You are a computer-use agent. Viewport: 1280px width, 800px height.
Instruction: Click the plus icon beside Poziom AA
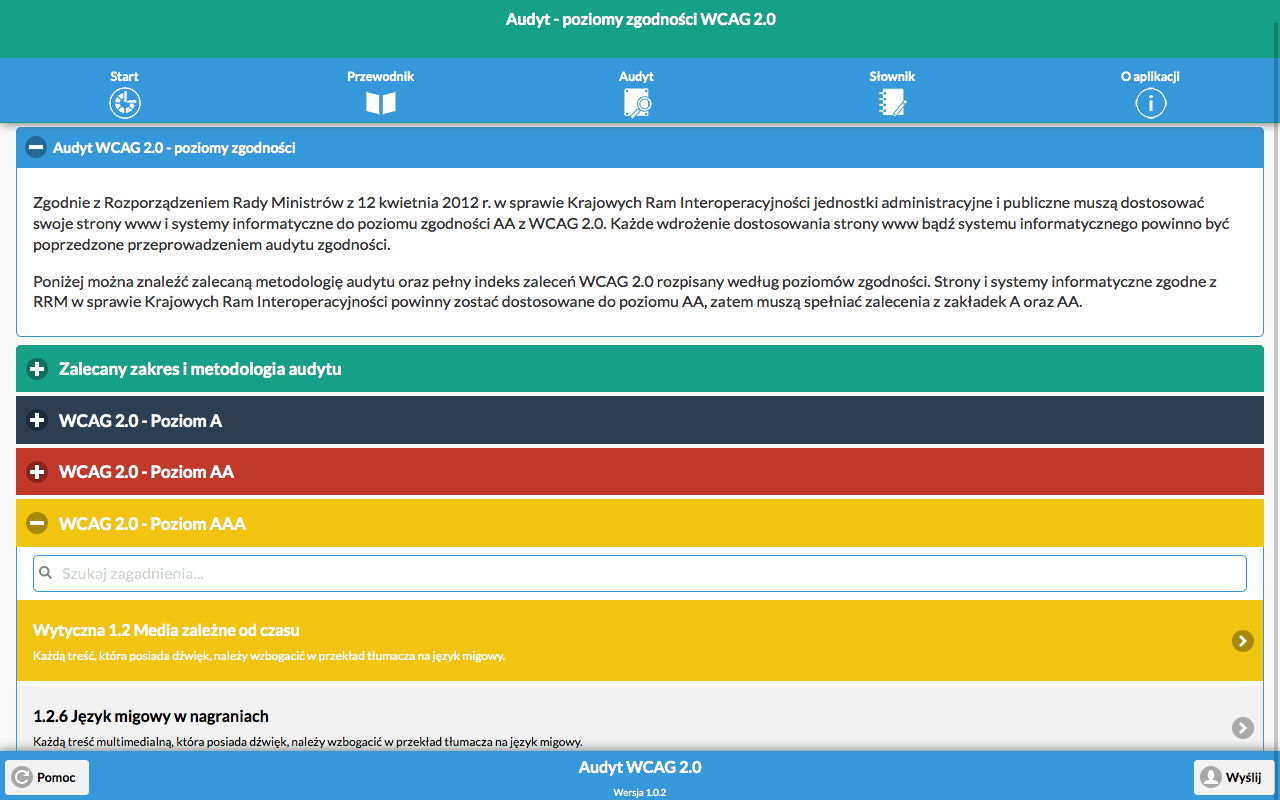click(x=37, y=472)
